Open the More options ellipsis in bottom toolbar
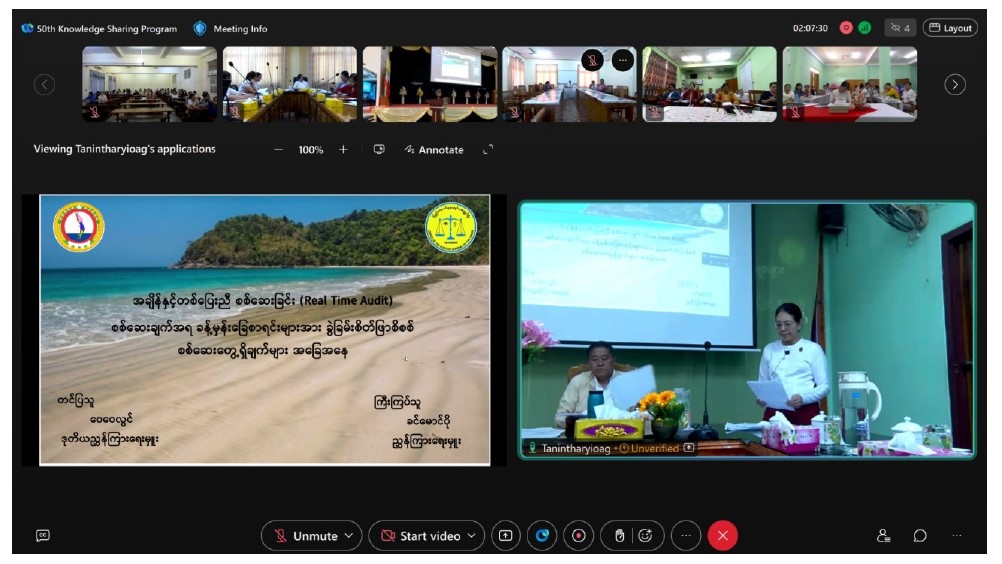 [685, 536]
